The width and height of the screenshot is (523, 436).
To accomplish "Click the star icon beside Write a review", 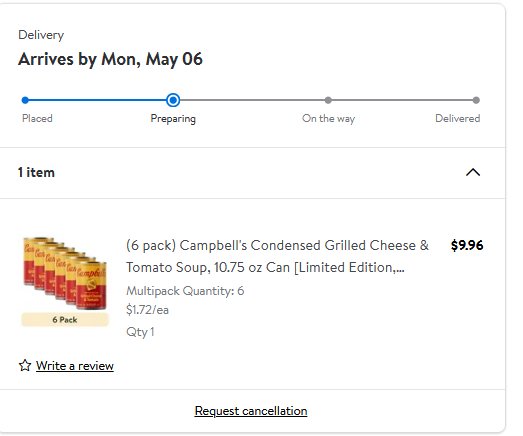I will tap(25, 365).
